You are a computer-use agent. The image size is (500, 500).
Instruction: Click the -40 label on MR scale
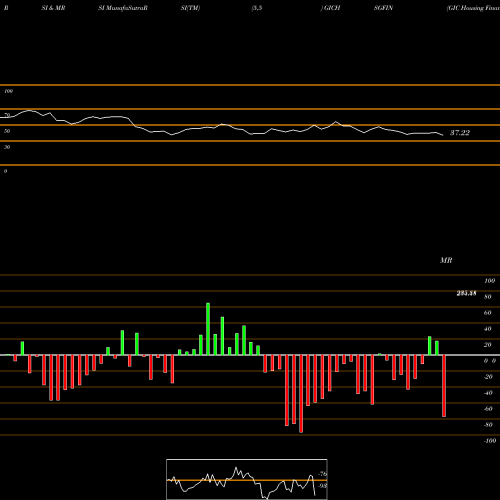point(488,393)
